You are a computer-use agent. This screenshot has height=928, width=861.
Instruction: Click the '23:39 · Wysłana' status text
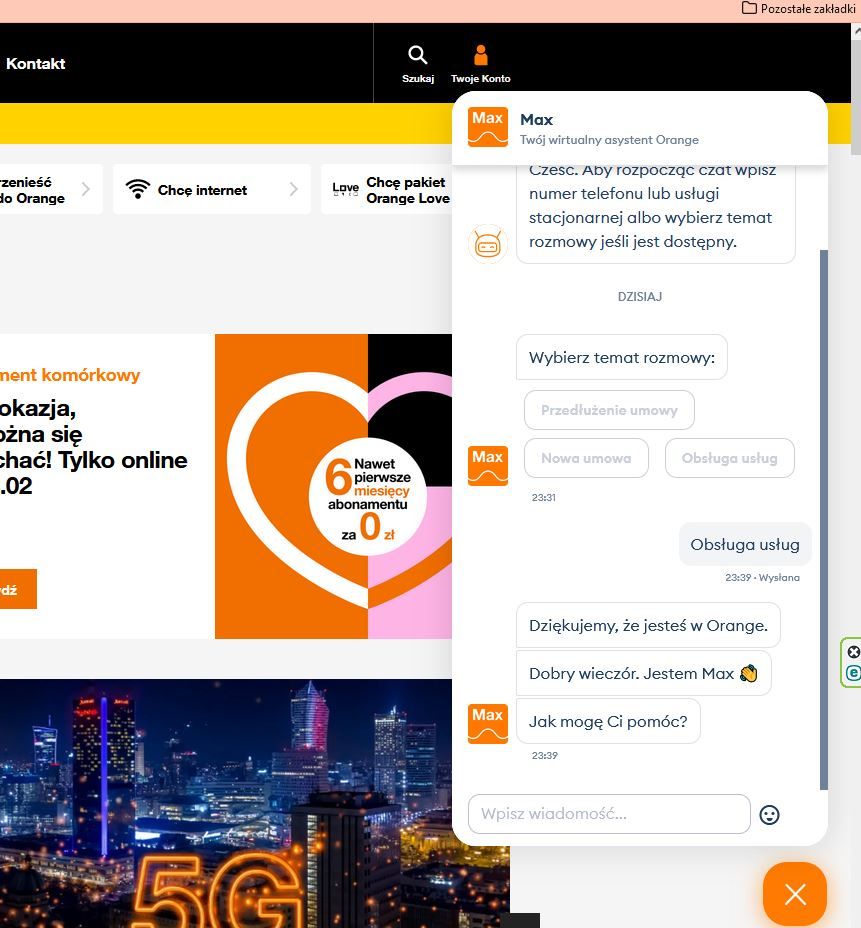pos(762,578)
